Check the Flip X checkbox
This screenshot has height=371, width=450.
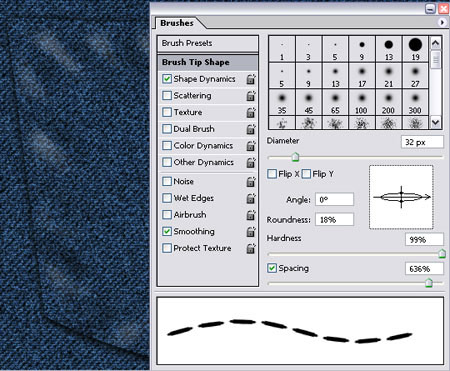click(x=272, y=174)
